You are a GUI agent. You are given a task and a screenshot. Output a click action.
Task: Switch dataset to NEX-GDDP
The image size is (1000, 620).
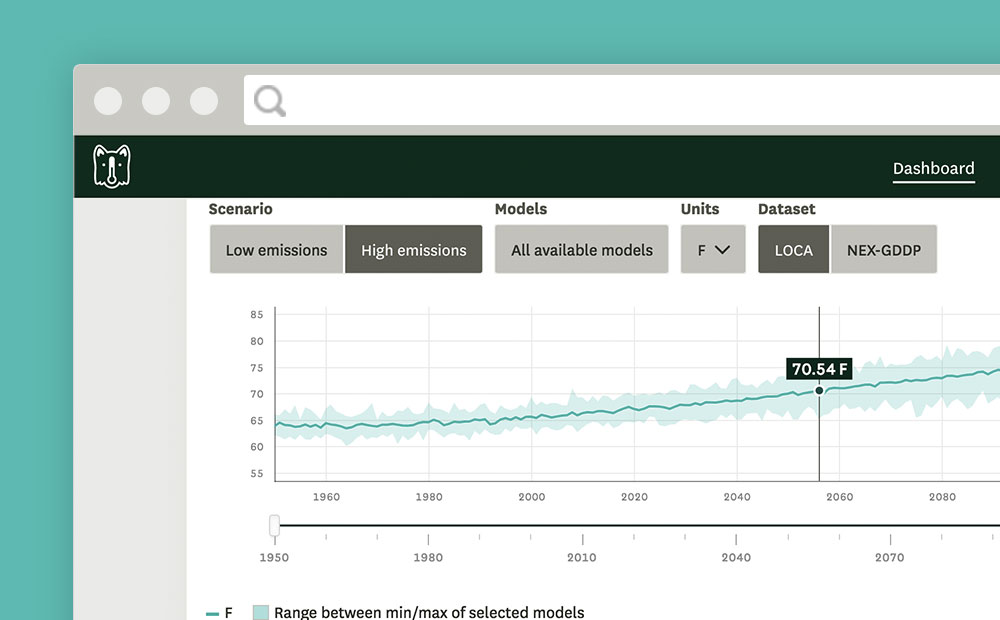[883, 250]
